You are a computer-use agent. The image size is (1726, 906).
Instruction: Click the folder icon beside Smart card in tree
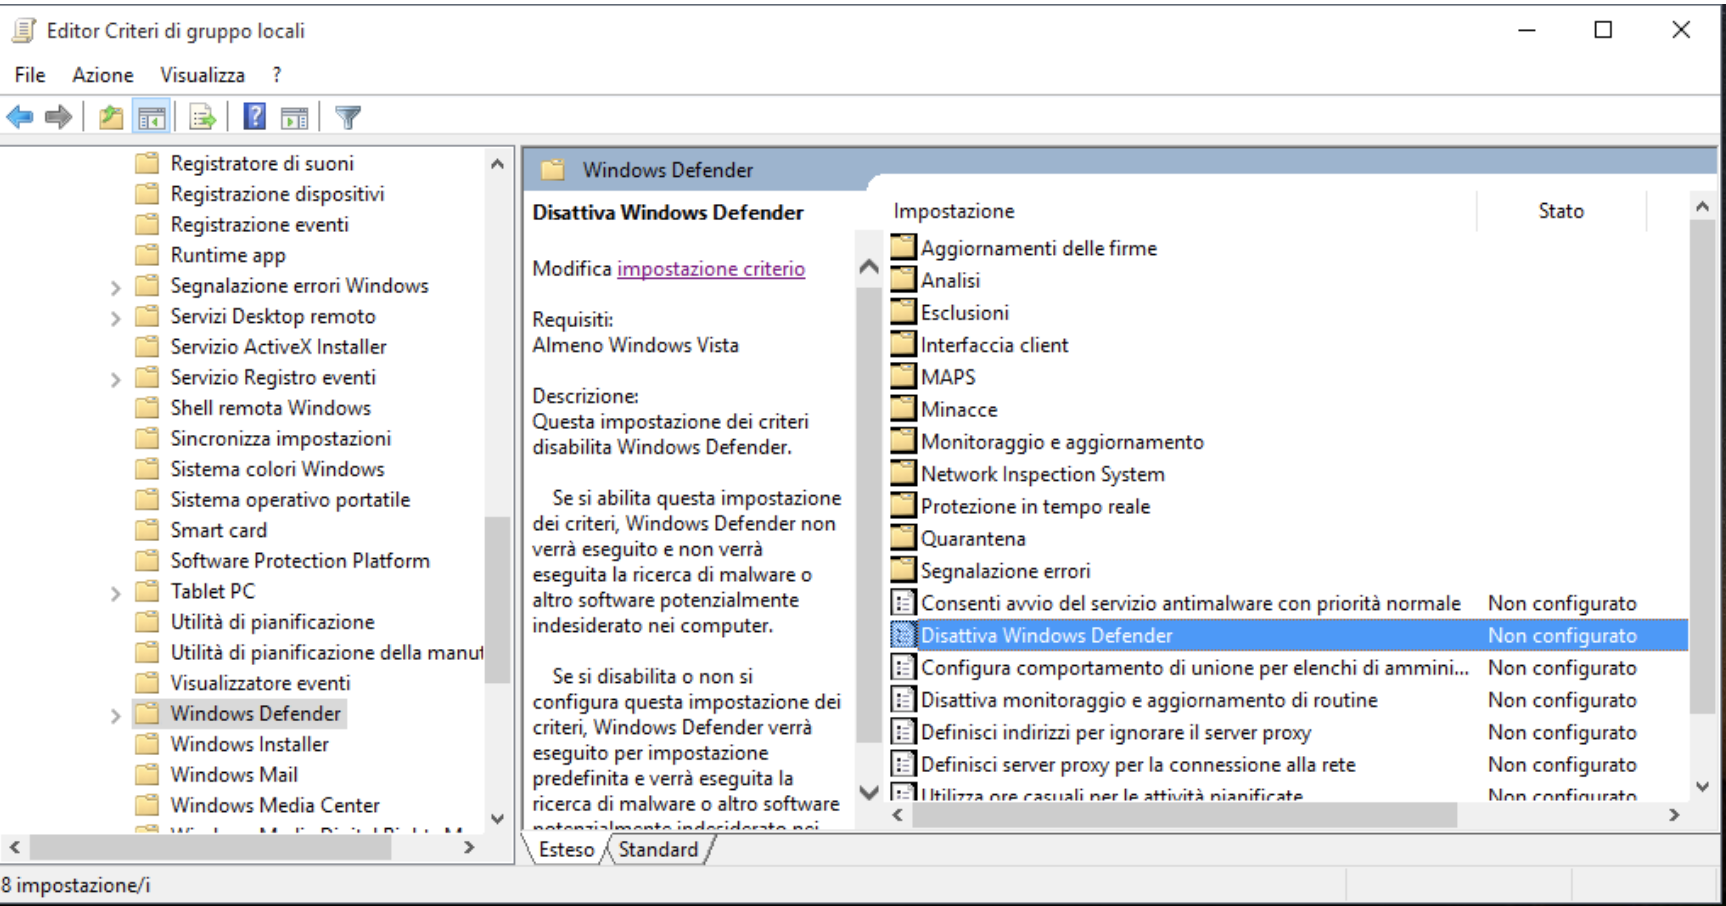pos(147,530)
